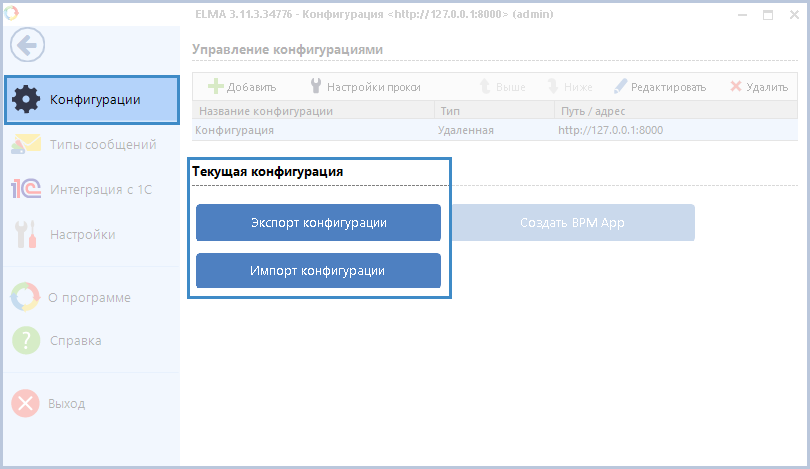This screenshot has width=810, height=469.
Task: Click the ELMA logo in title bar
Action: (11, 13)
